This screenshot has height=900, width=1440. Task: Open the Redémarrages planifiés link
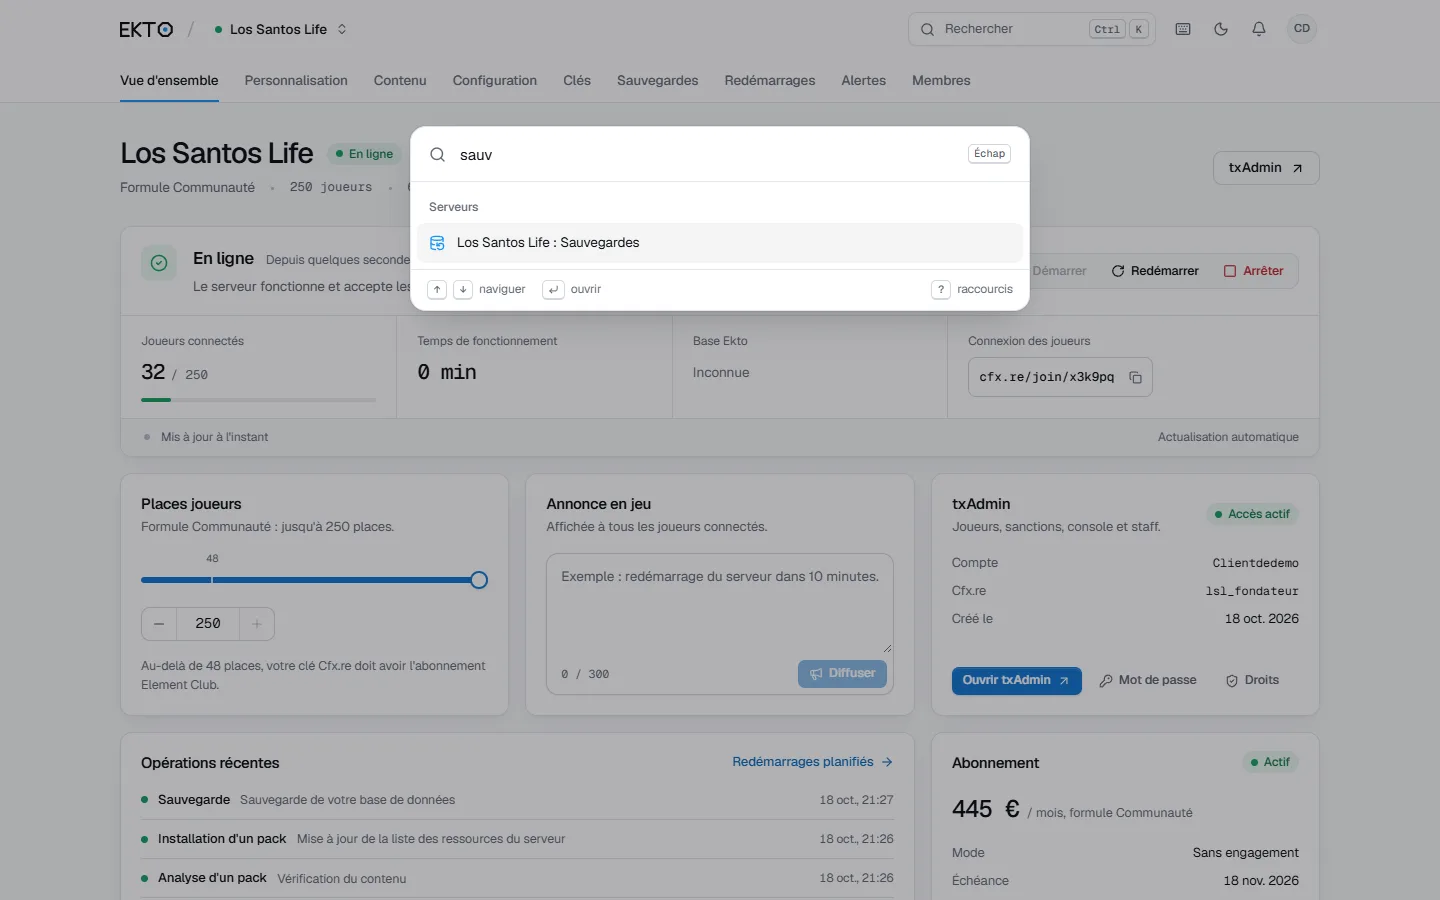[x=812, y=762]
